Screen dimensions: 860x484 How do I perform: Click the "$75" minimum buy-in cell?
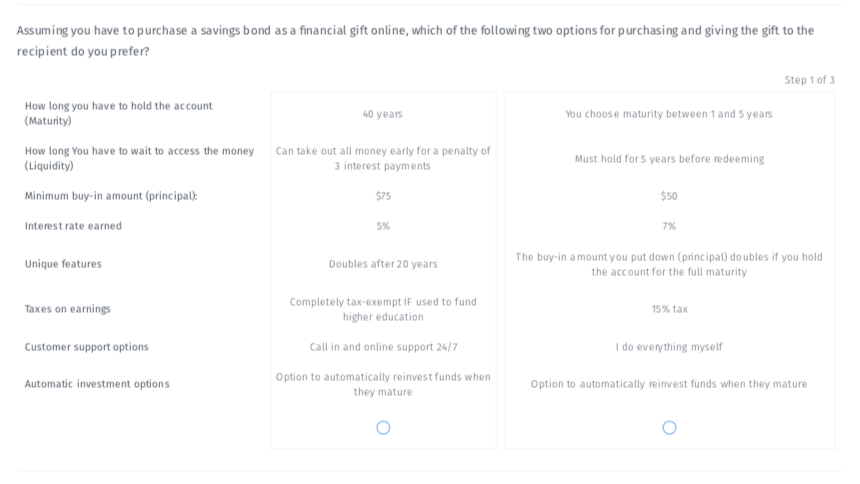point(383,196)
